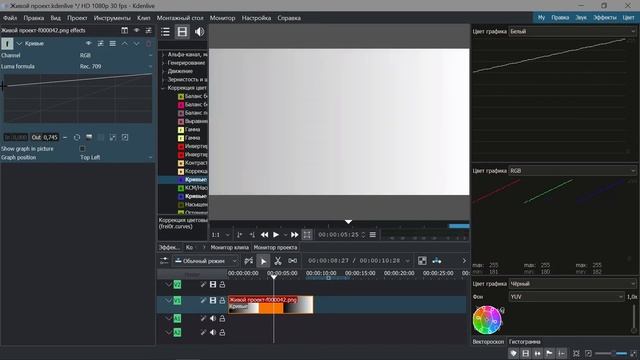This screenshot has height=360, width=640.
Task: Rewind the monitor playback
Action: click(264, 235)
